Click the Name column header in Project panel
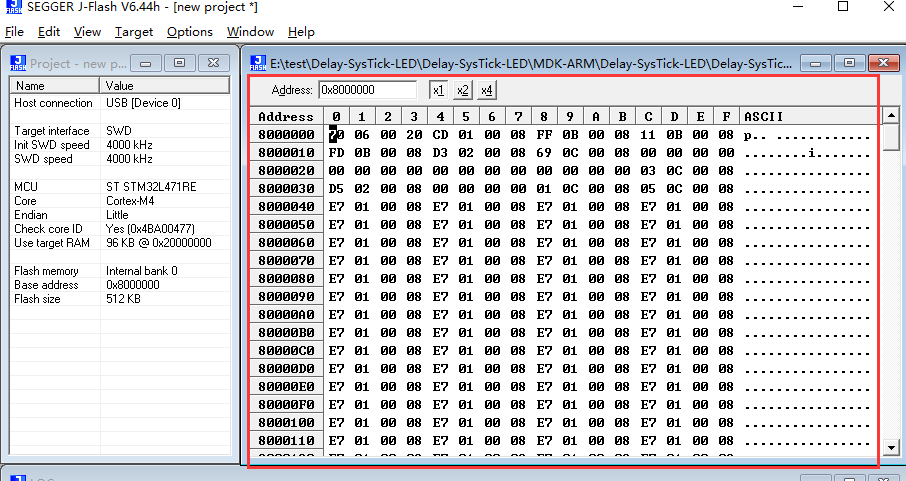906x481 pixels. tap(55, 86)
